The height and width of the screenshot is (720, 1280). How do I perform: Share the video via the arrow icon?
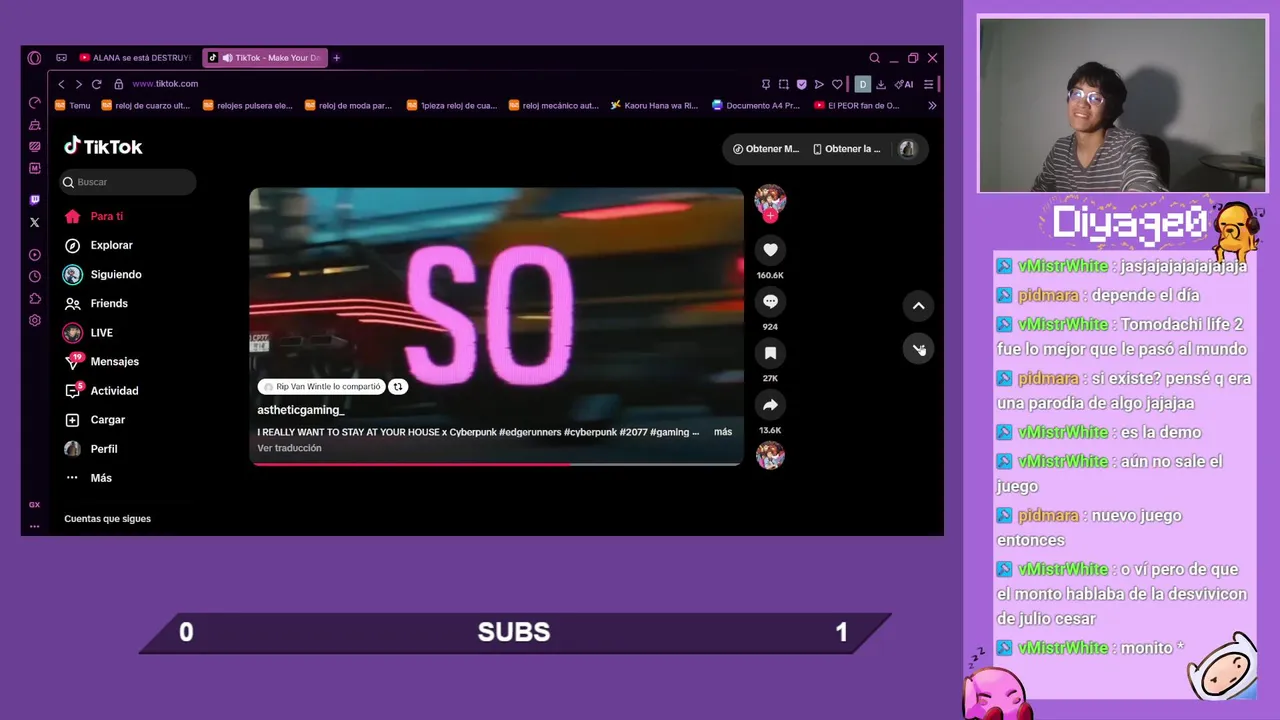pos(770,405)
